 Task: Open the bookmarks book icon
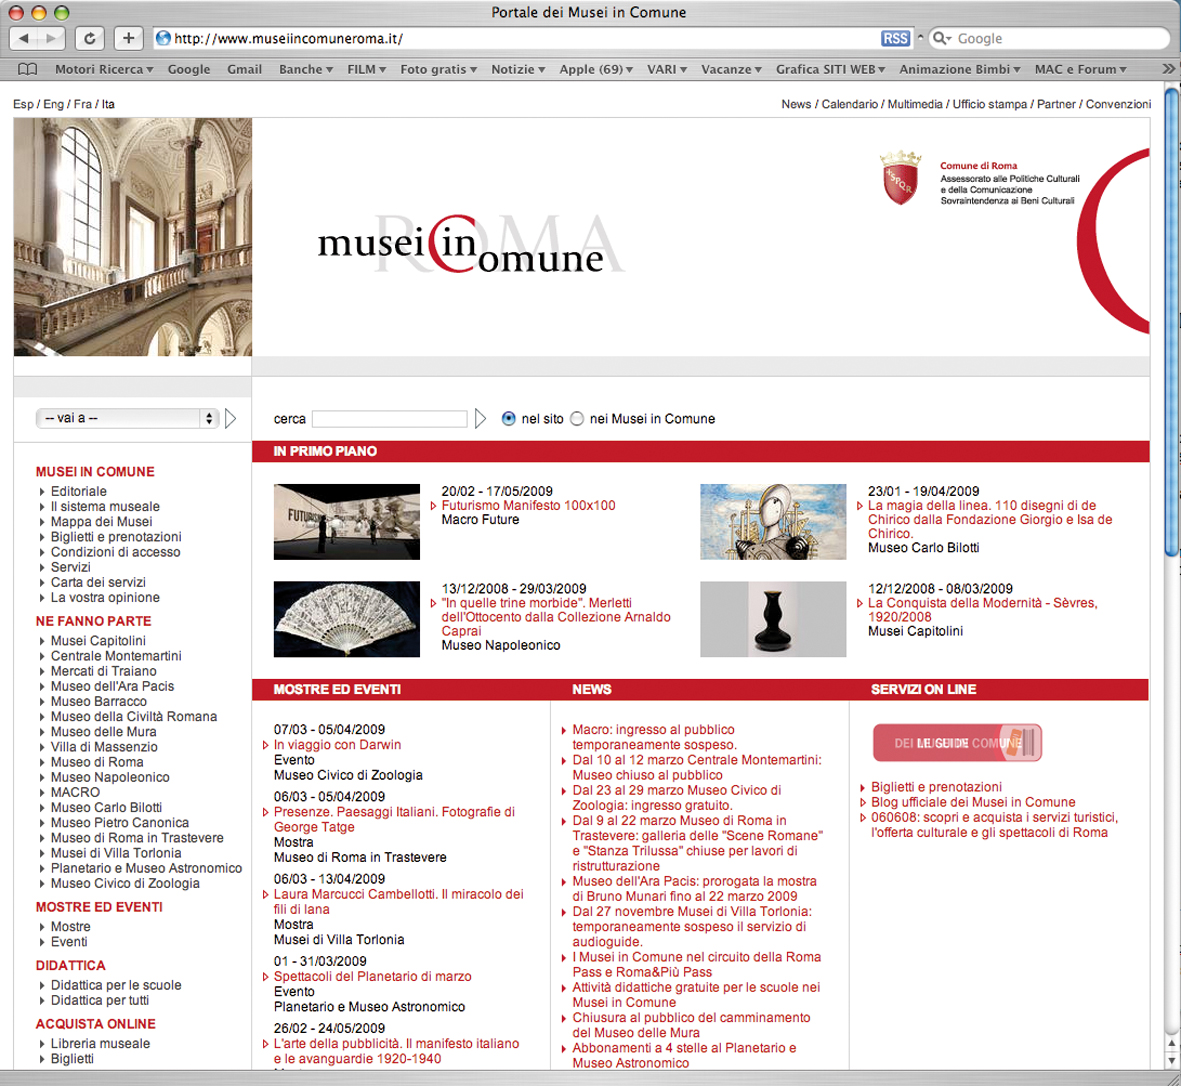pyautogui.click(x=27, y=69)
